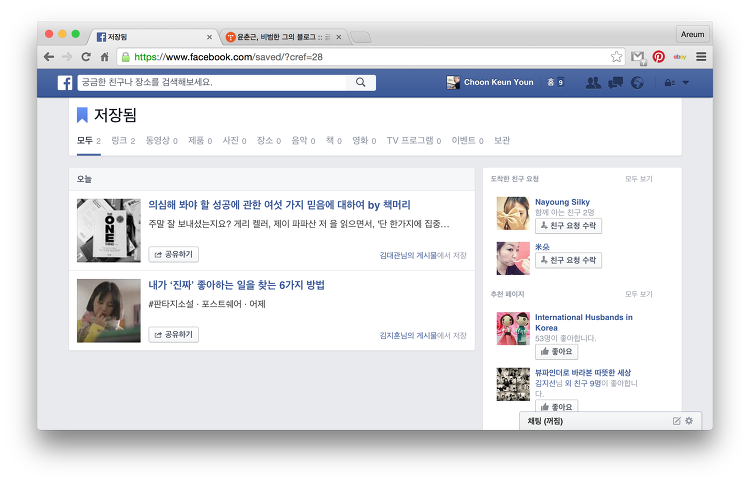
Task: Select the 링크 saved filter
Action: [x=123, y=141]
